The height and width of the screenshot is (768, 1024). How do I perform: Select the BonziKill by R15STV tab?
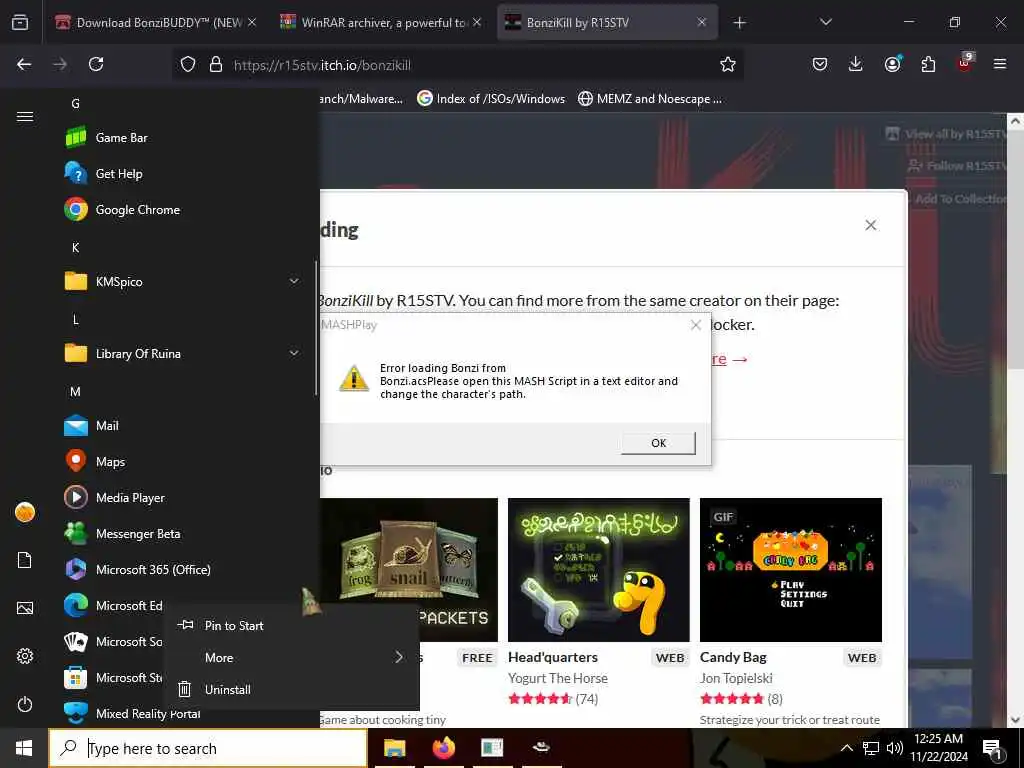pos(607,23)
